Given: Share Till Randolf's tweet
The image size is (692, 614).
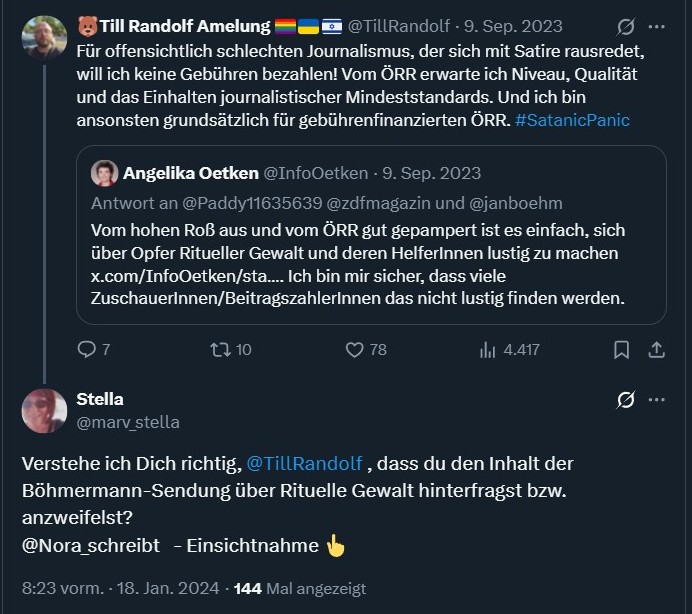Looking at the screenshot, I should 657,349.
